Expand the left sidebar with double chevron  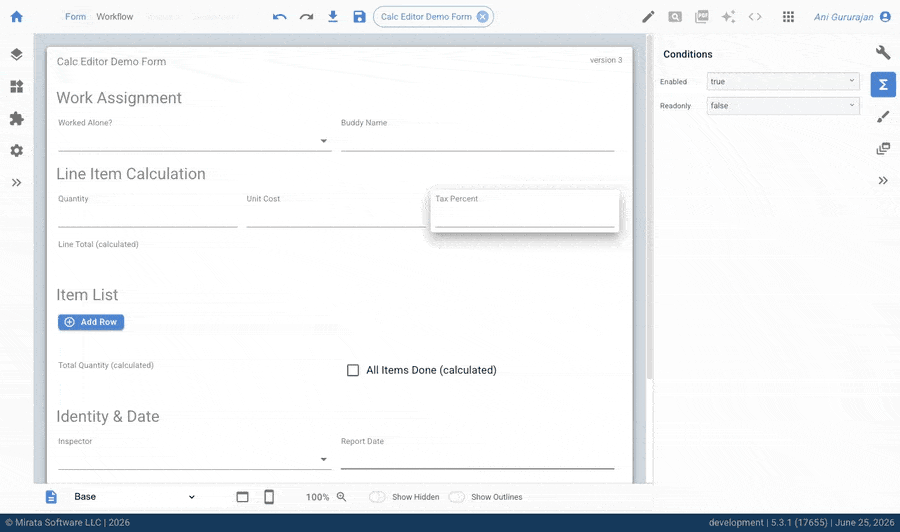17,182
